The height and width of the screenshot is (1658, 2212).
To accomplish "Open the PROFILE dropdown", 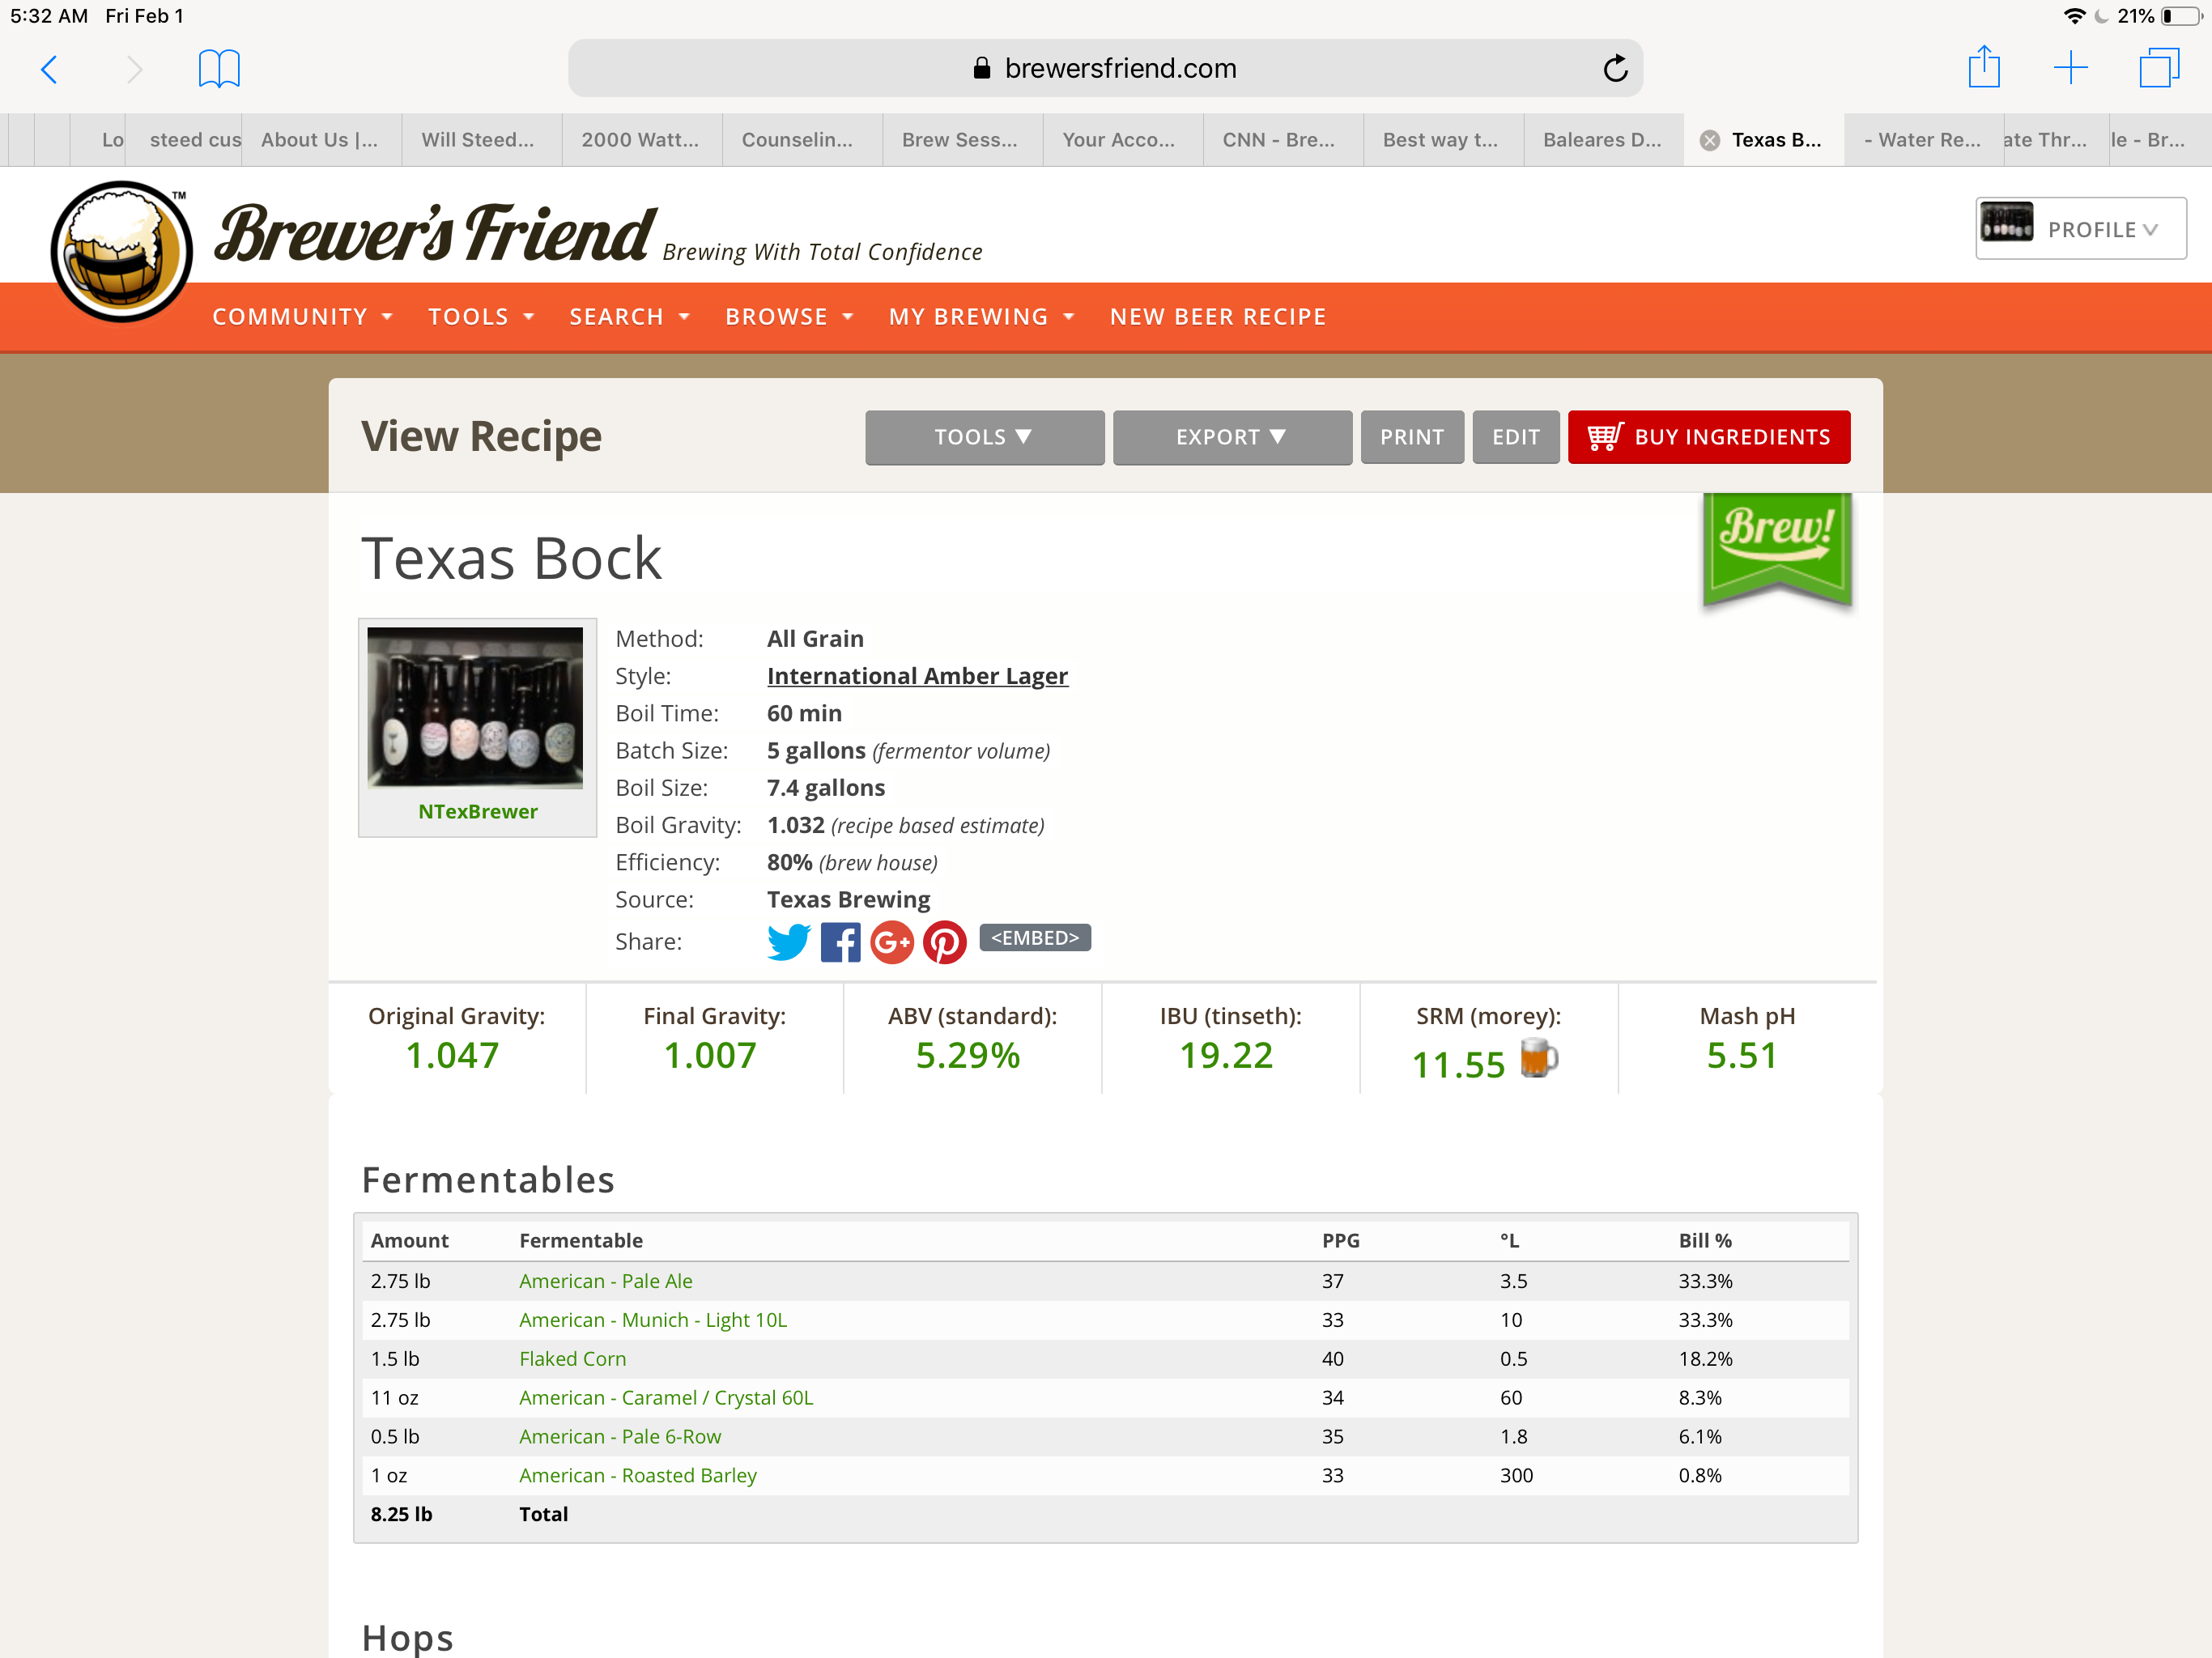I will tap(2081, 229).
